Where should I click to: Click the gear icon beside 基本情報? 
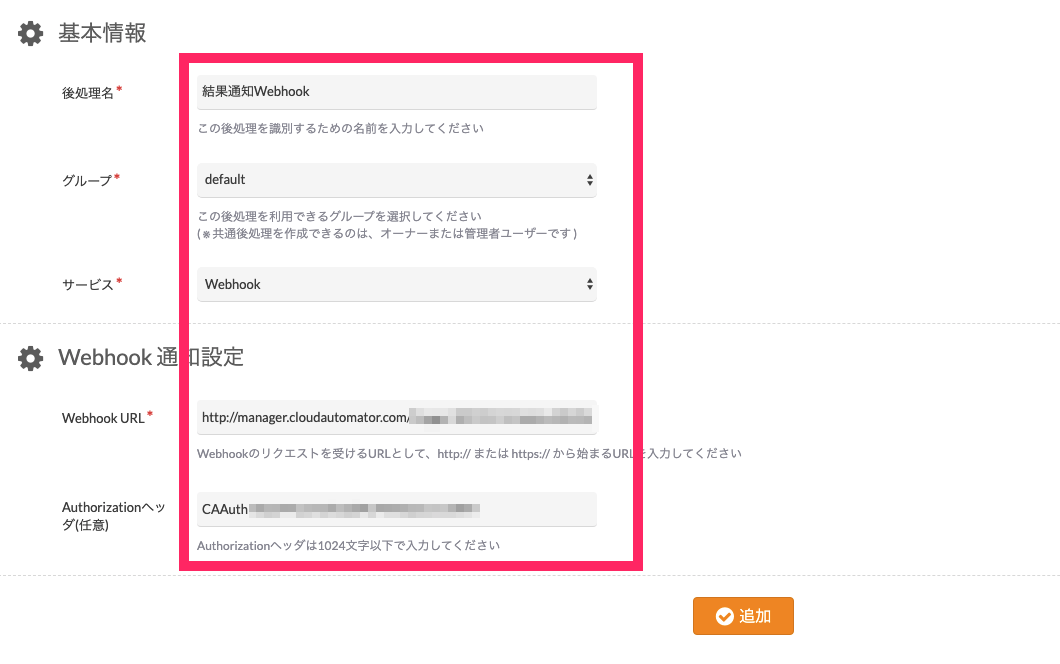30,33
